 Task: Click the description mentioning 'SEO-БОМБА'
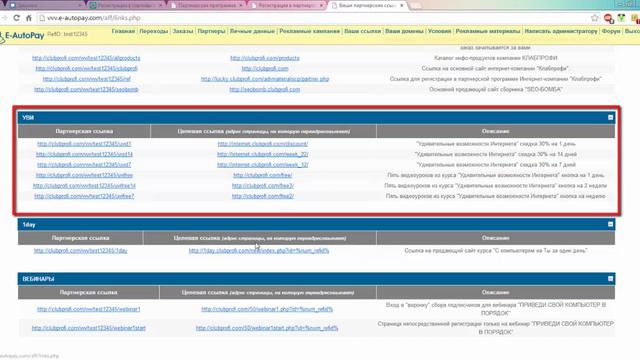496,89
